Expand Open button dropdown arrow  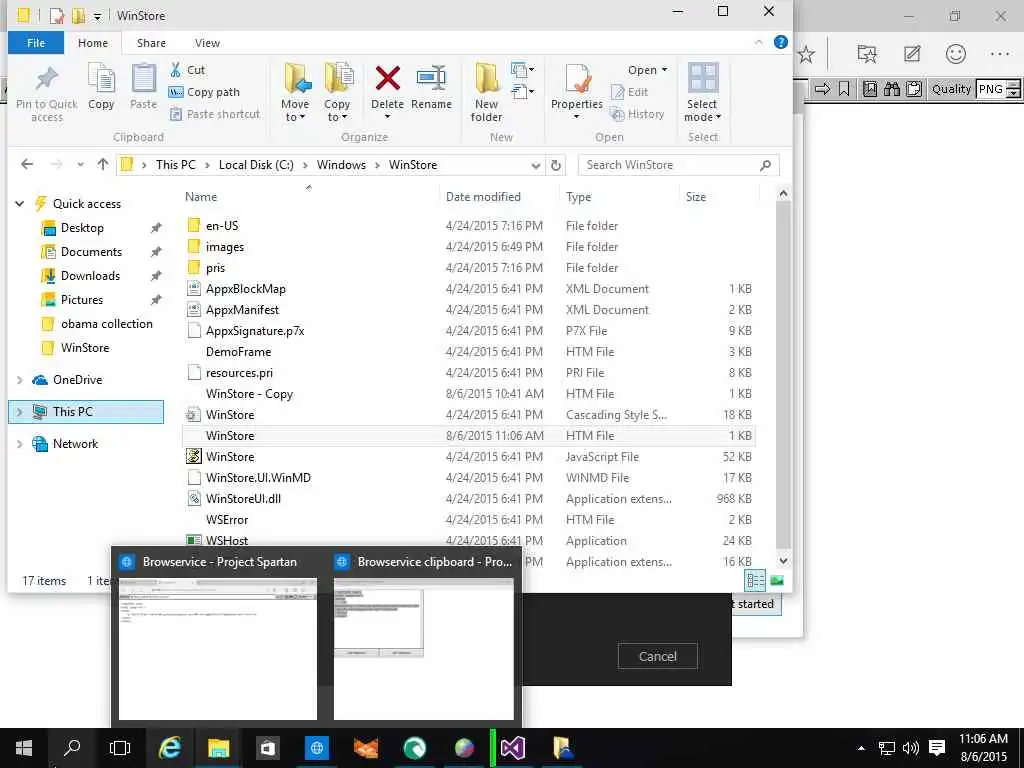click(665, 70)
